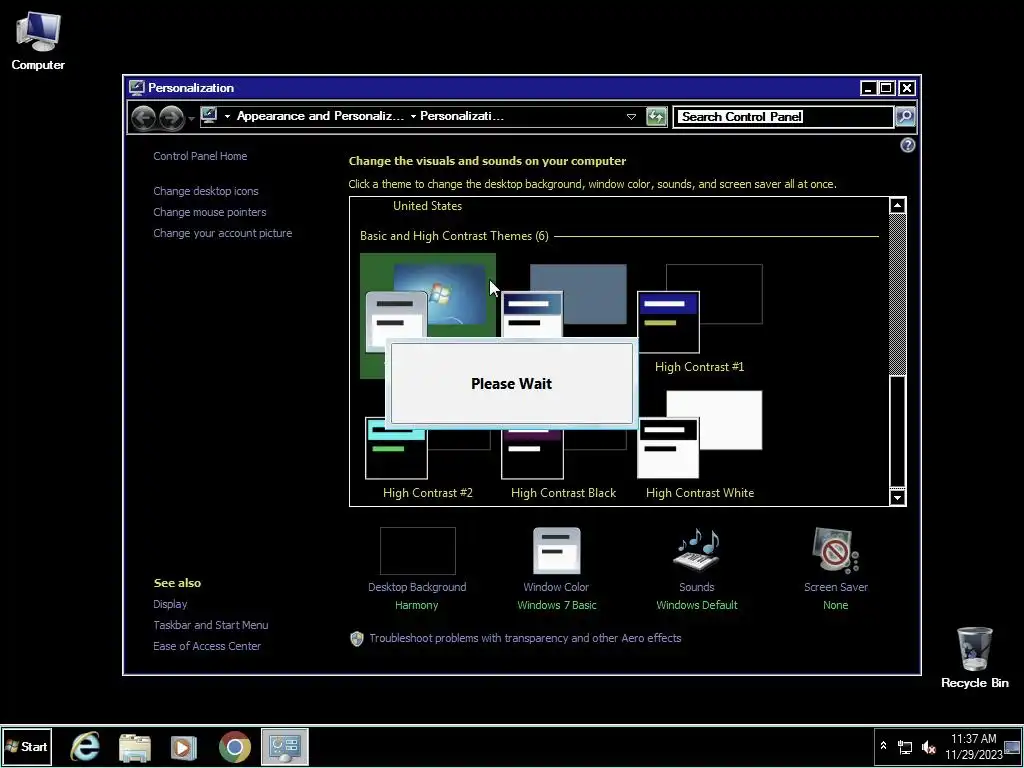Click the Harmony background name

point(416,605)
